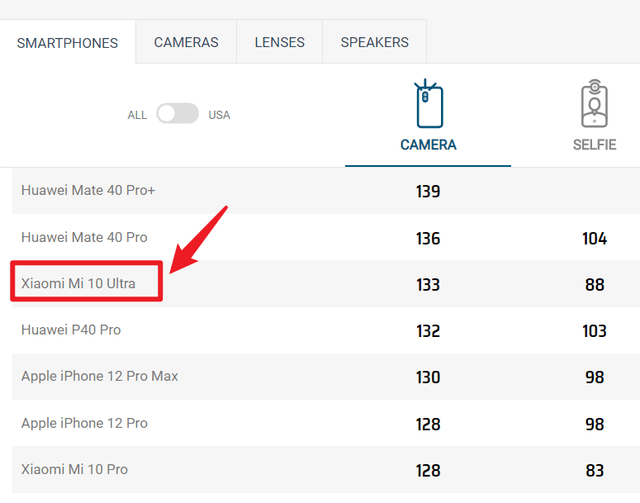Switch to the Smartphones tab
The width and height of the screenshot is (640, 503).
click(67, 42)
